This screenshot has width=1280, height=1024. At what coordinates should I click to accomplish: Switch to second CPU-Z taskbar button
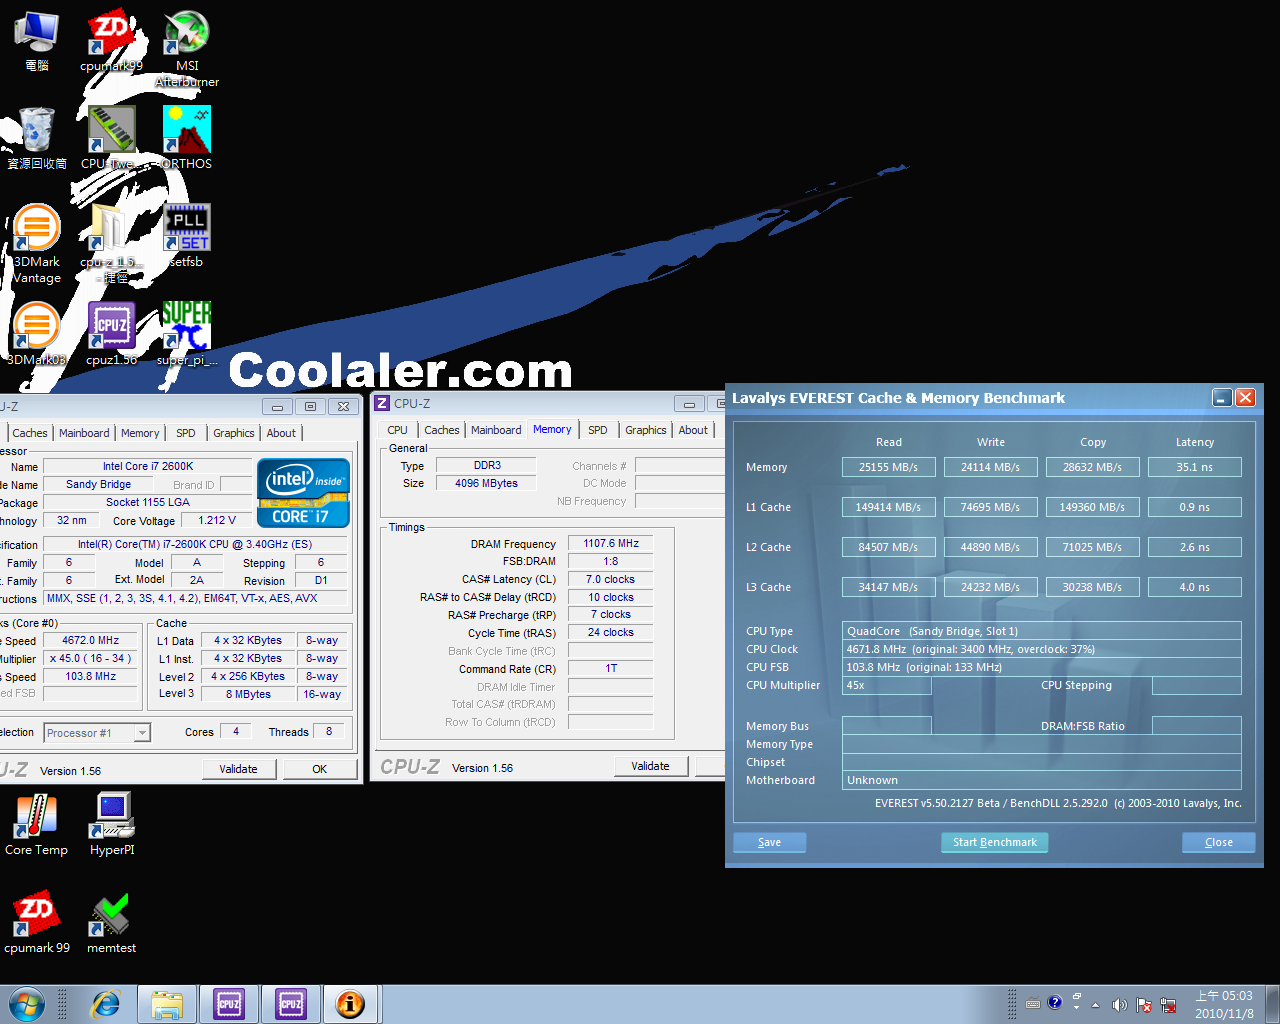pyautogui.click(x=291, y=1004)
